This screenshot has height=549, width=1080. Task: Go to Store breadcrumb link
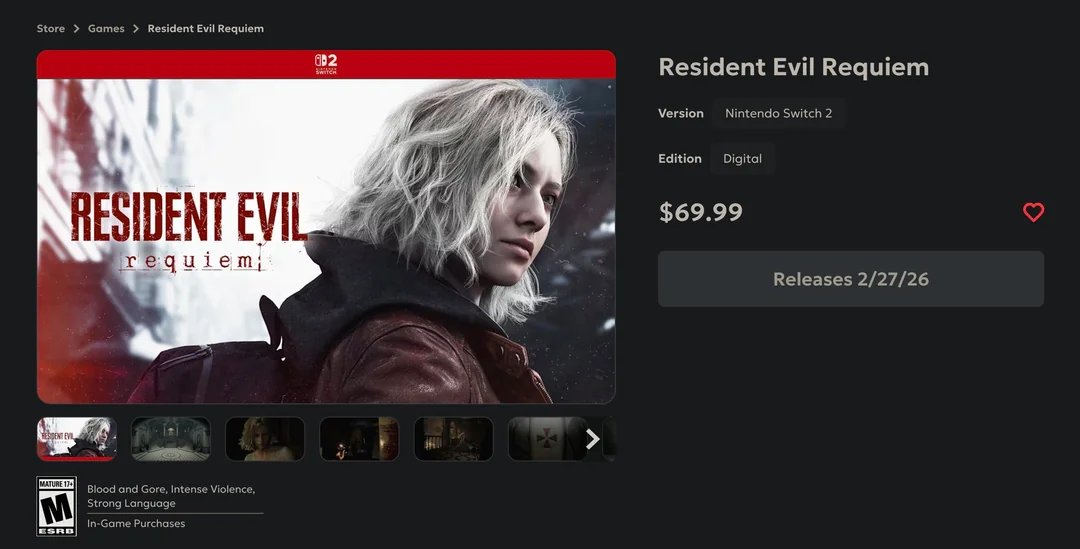point(51,28)
